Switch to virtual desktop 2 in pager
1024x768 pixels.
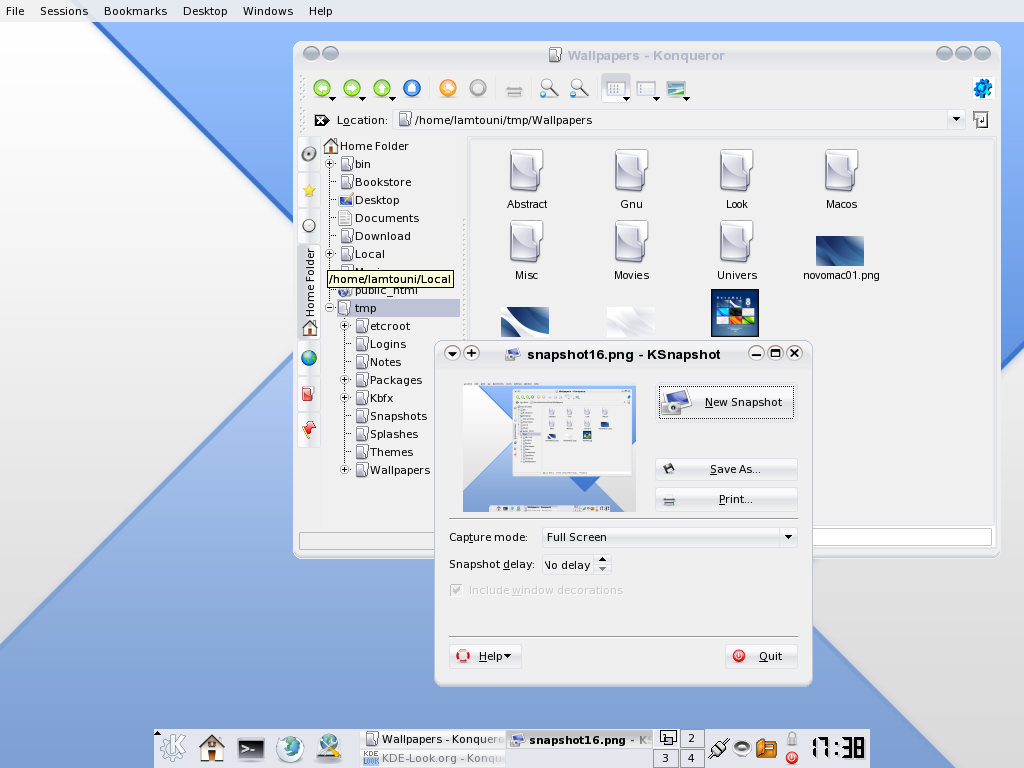point(691,739)
